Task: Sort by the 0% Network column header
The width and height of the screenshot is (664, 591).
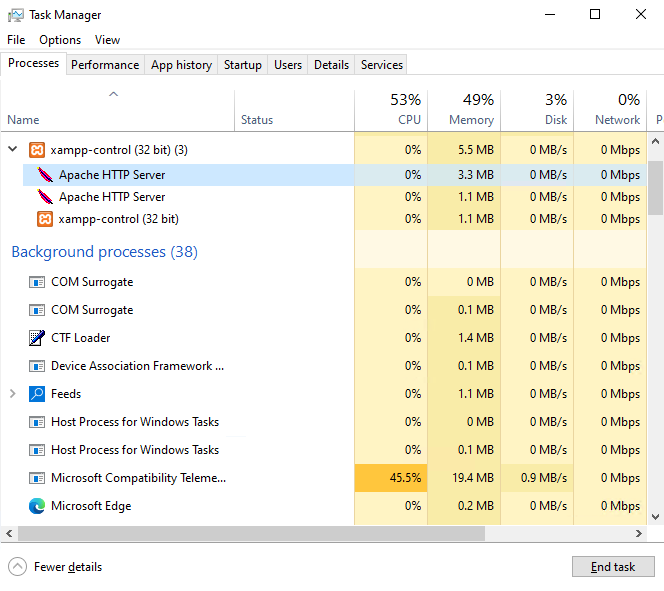Action: click(x=610, y=110)
